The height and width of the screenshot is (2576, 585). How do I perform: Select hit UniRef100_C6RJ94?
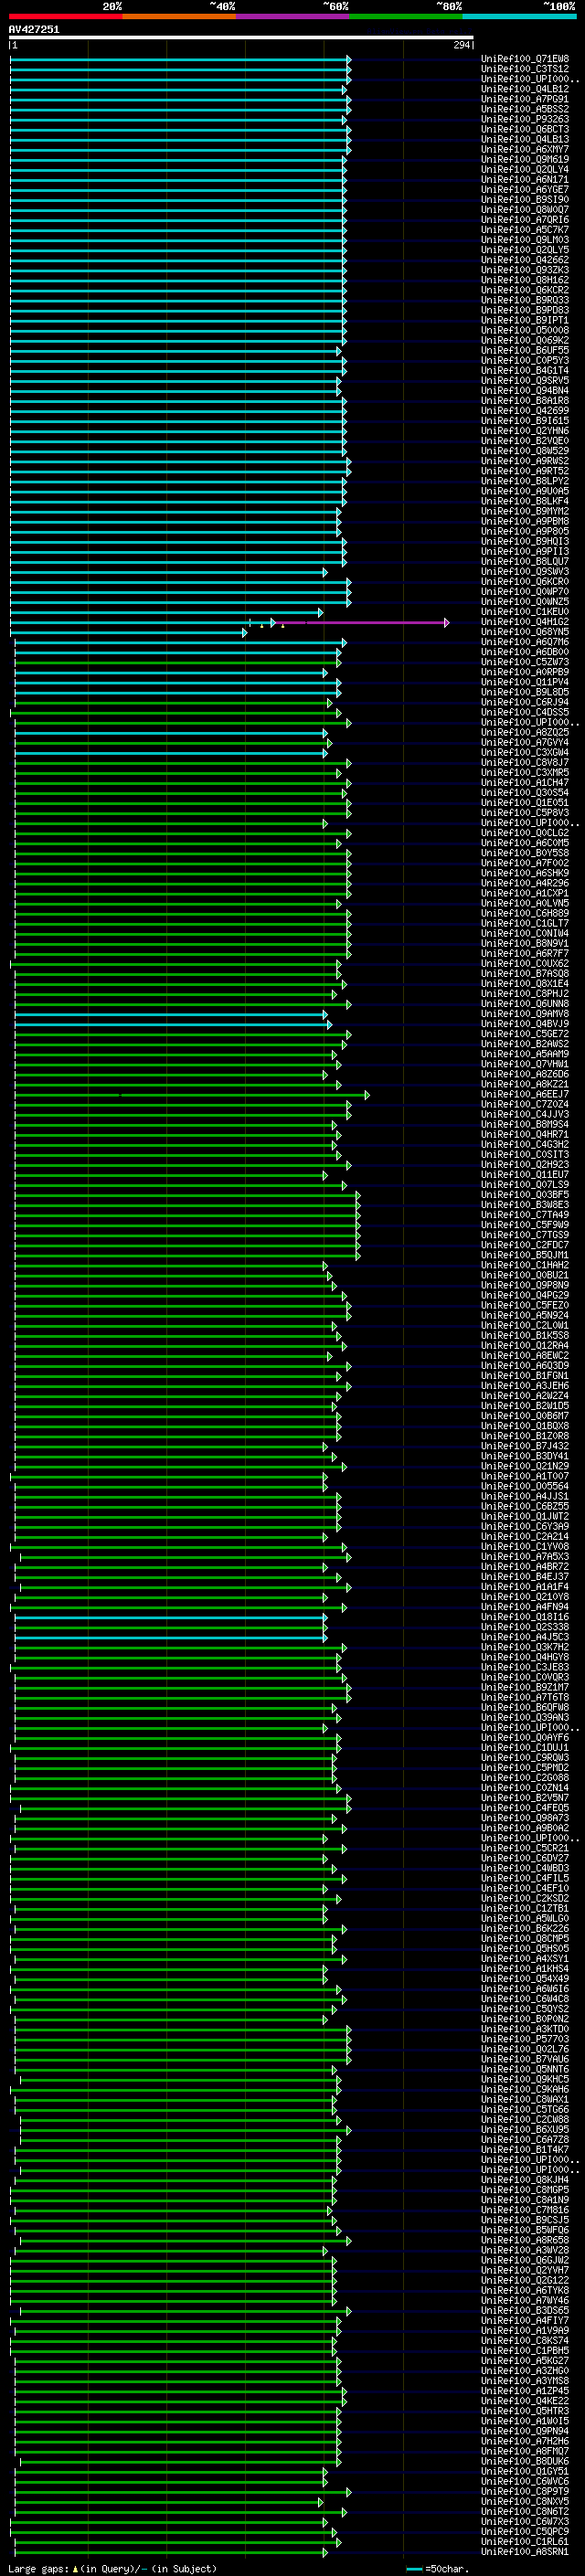point(525,702)
